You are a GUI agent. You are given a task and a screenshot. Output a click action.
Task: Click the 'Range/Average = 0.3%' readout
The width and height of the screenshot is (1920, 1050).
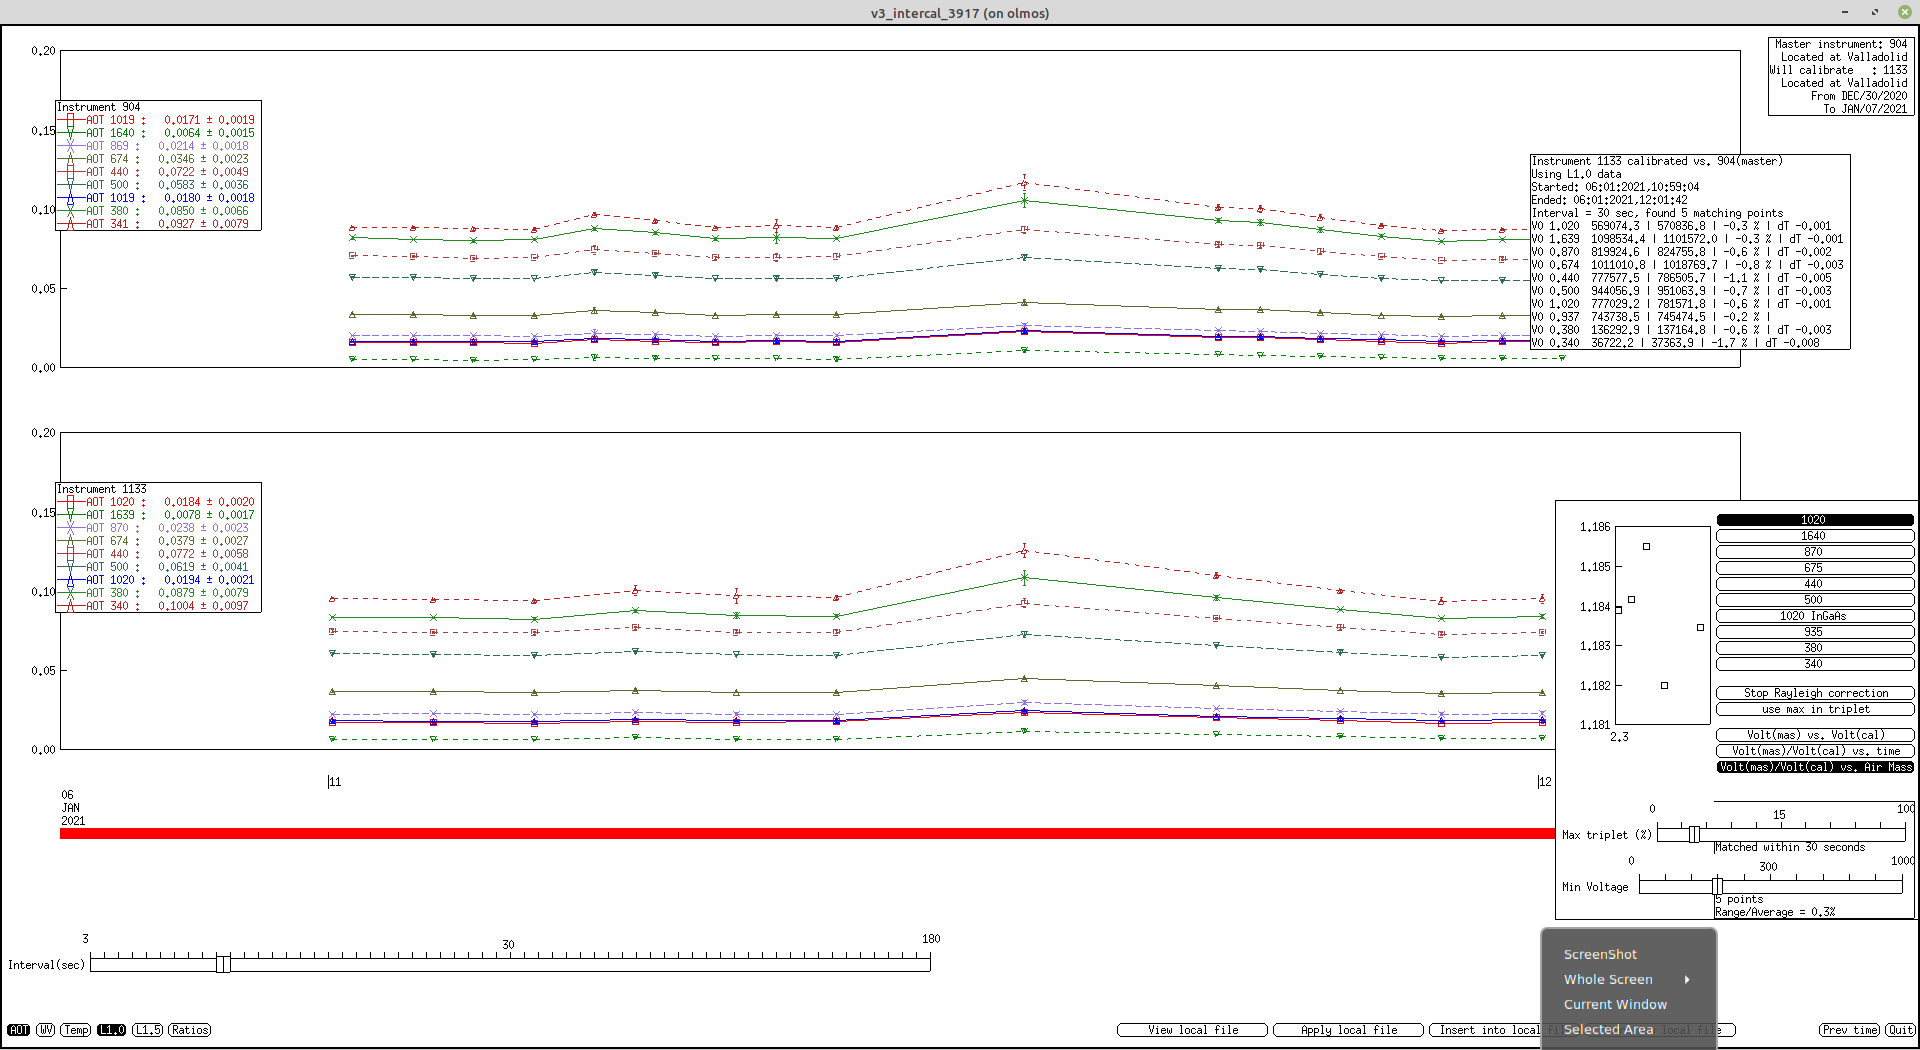[x=1775, y=912]
